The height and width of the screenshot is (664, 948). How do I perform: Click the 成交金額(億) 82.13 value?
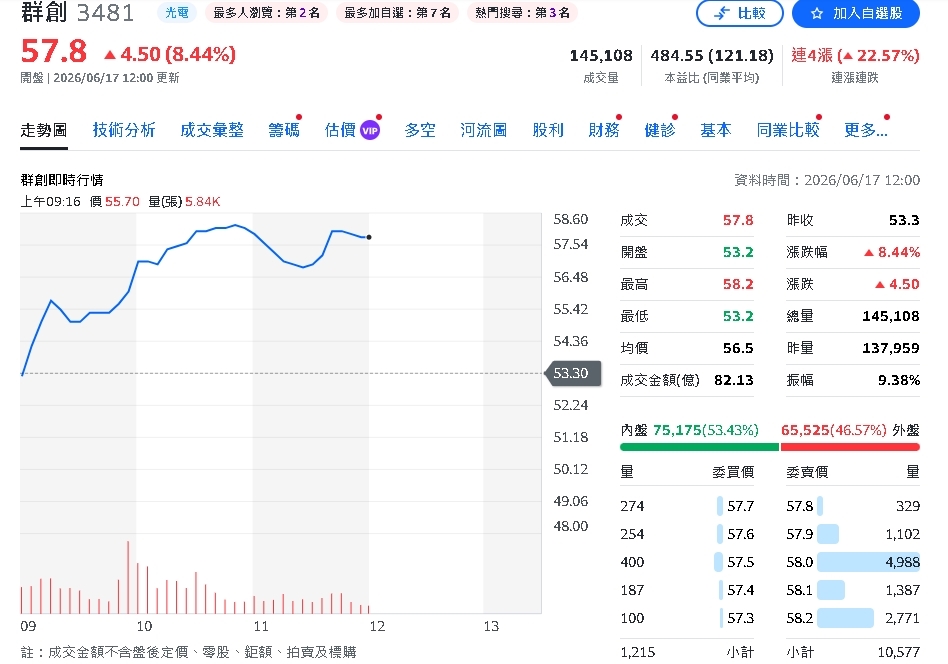(x=733, y=380)
